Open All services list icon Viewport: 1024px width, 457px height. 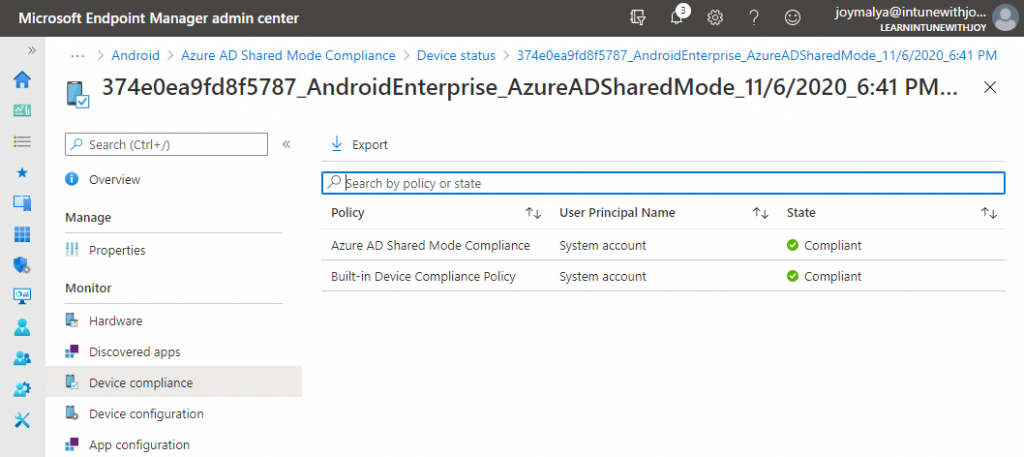[22, 141]
